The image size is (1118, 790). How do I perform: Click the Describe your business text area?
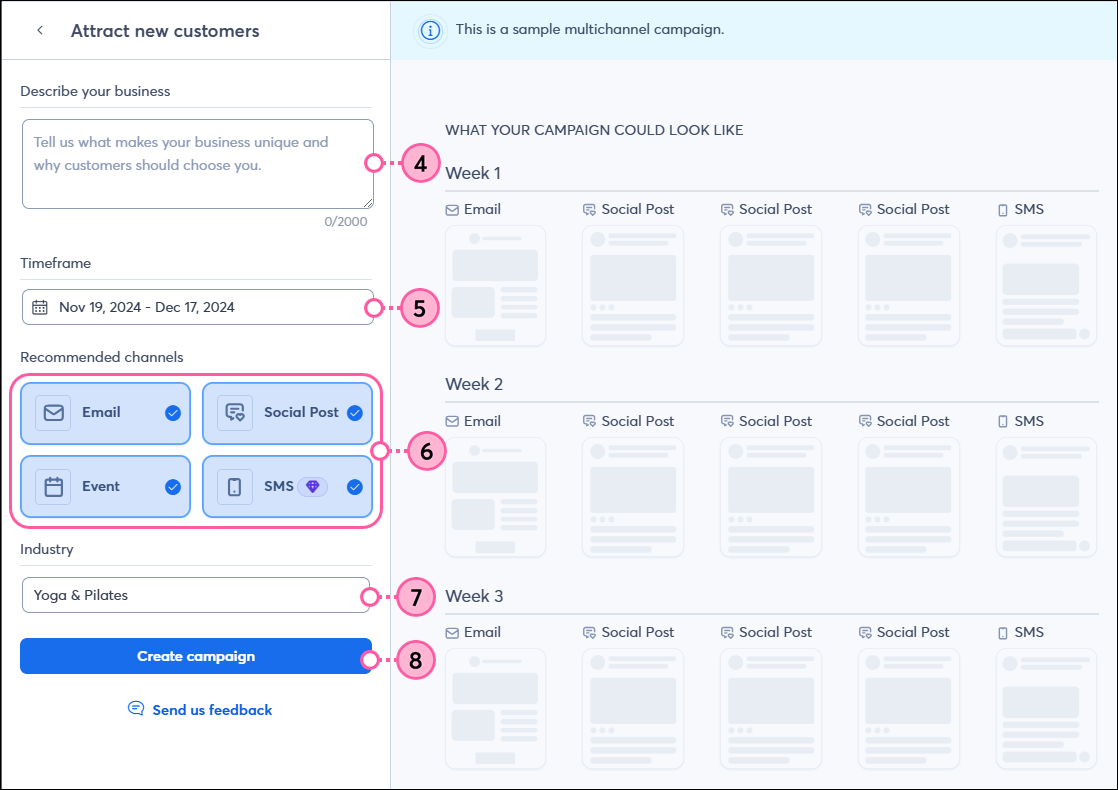198,164
